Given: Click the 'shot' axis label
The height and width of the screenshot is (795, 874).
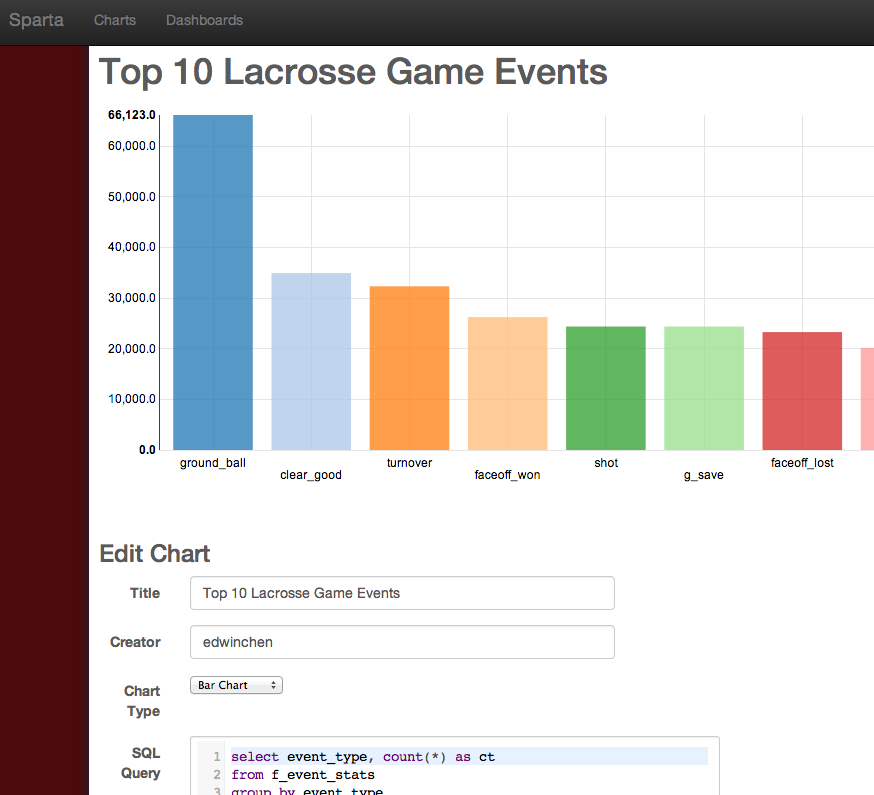Looking at the screenshot, I should point(606,463).
